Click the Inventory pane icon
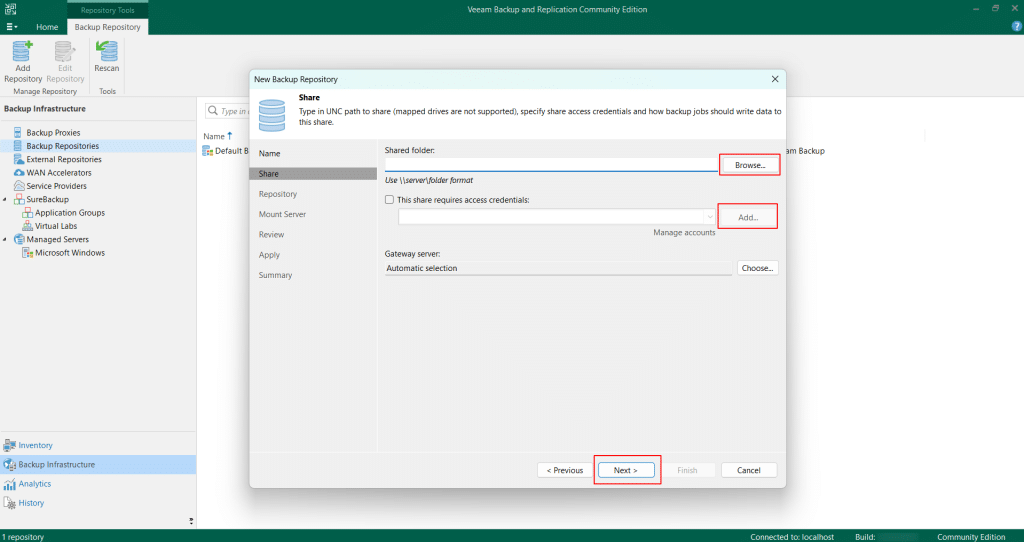Viewport: 1024px width, 542px height. (9, 445)
